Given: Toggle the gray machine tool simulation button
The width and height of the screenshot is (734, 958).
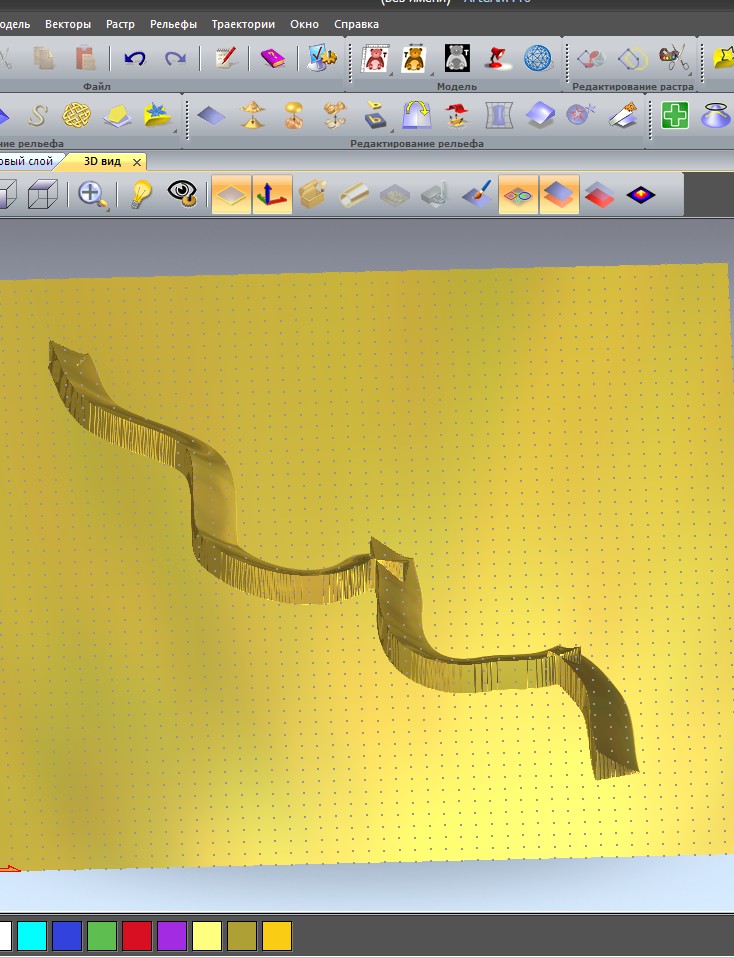Looking at the screenshot, I should (435, 194).
